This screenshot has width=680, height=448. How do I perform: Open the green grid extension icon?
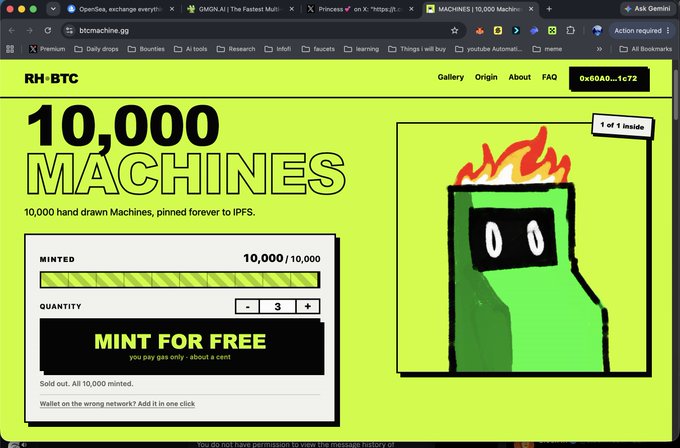(552, 30)
